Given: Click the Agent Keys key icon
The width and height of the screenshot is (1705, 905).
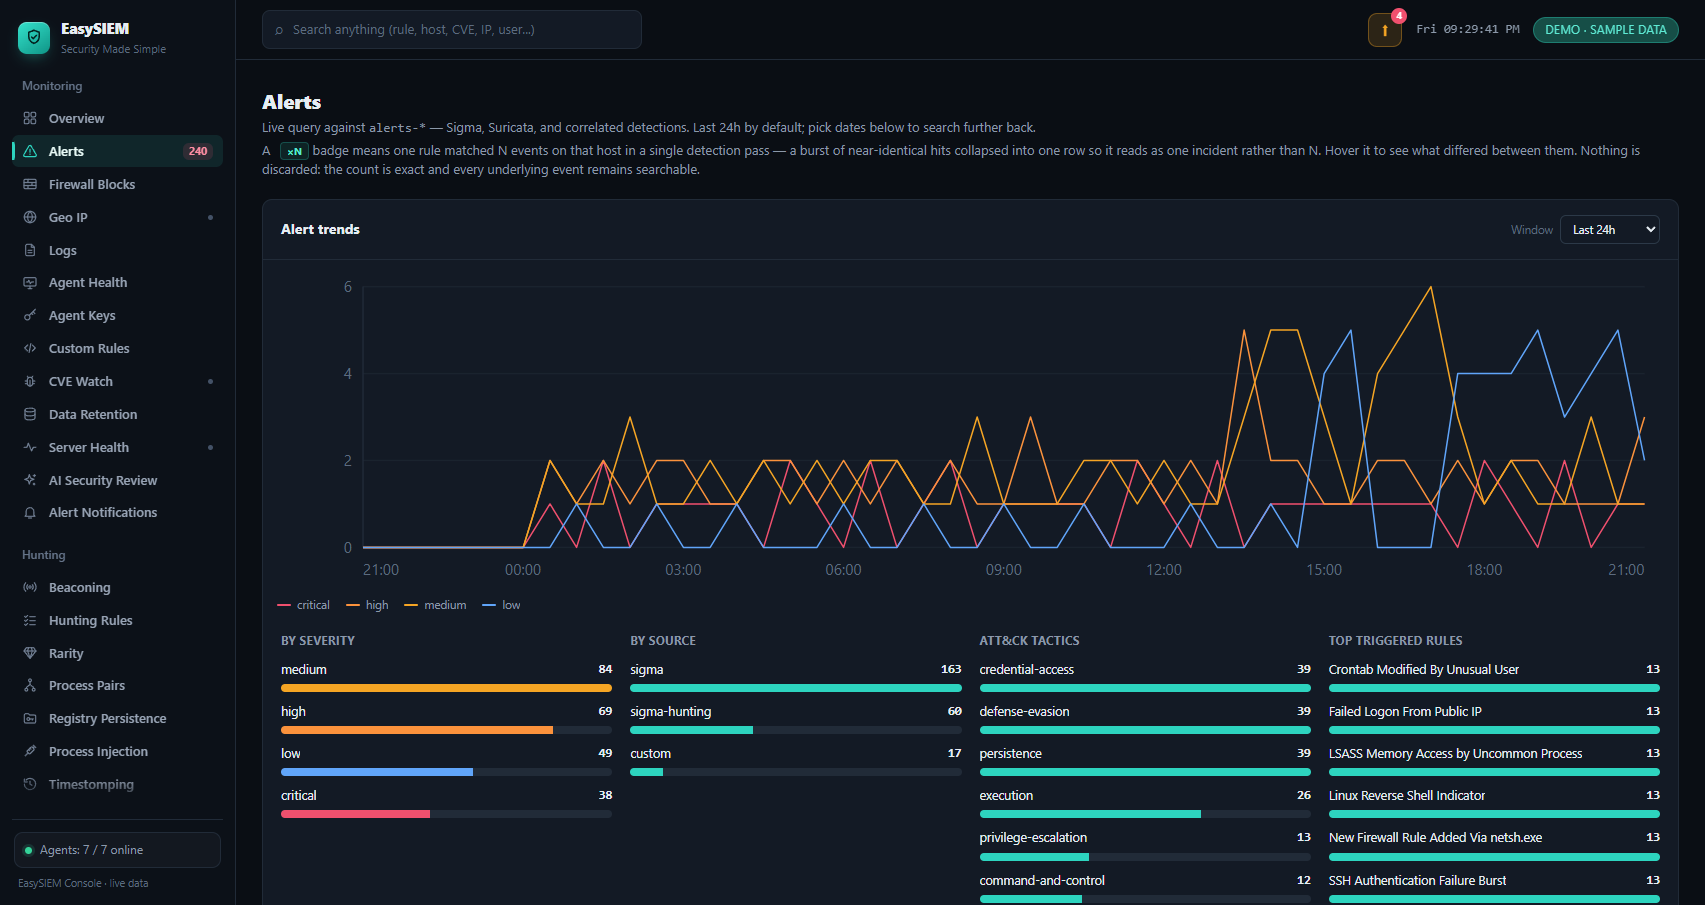Looking at the screenshot, I should [x=30, y=316].
